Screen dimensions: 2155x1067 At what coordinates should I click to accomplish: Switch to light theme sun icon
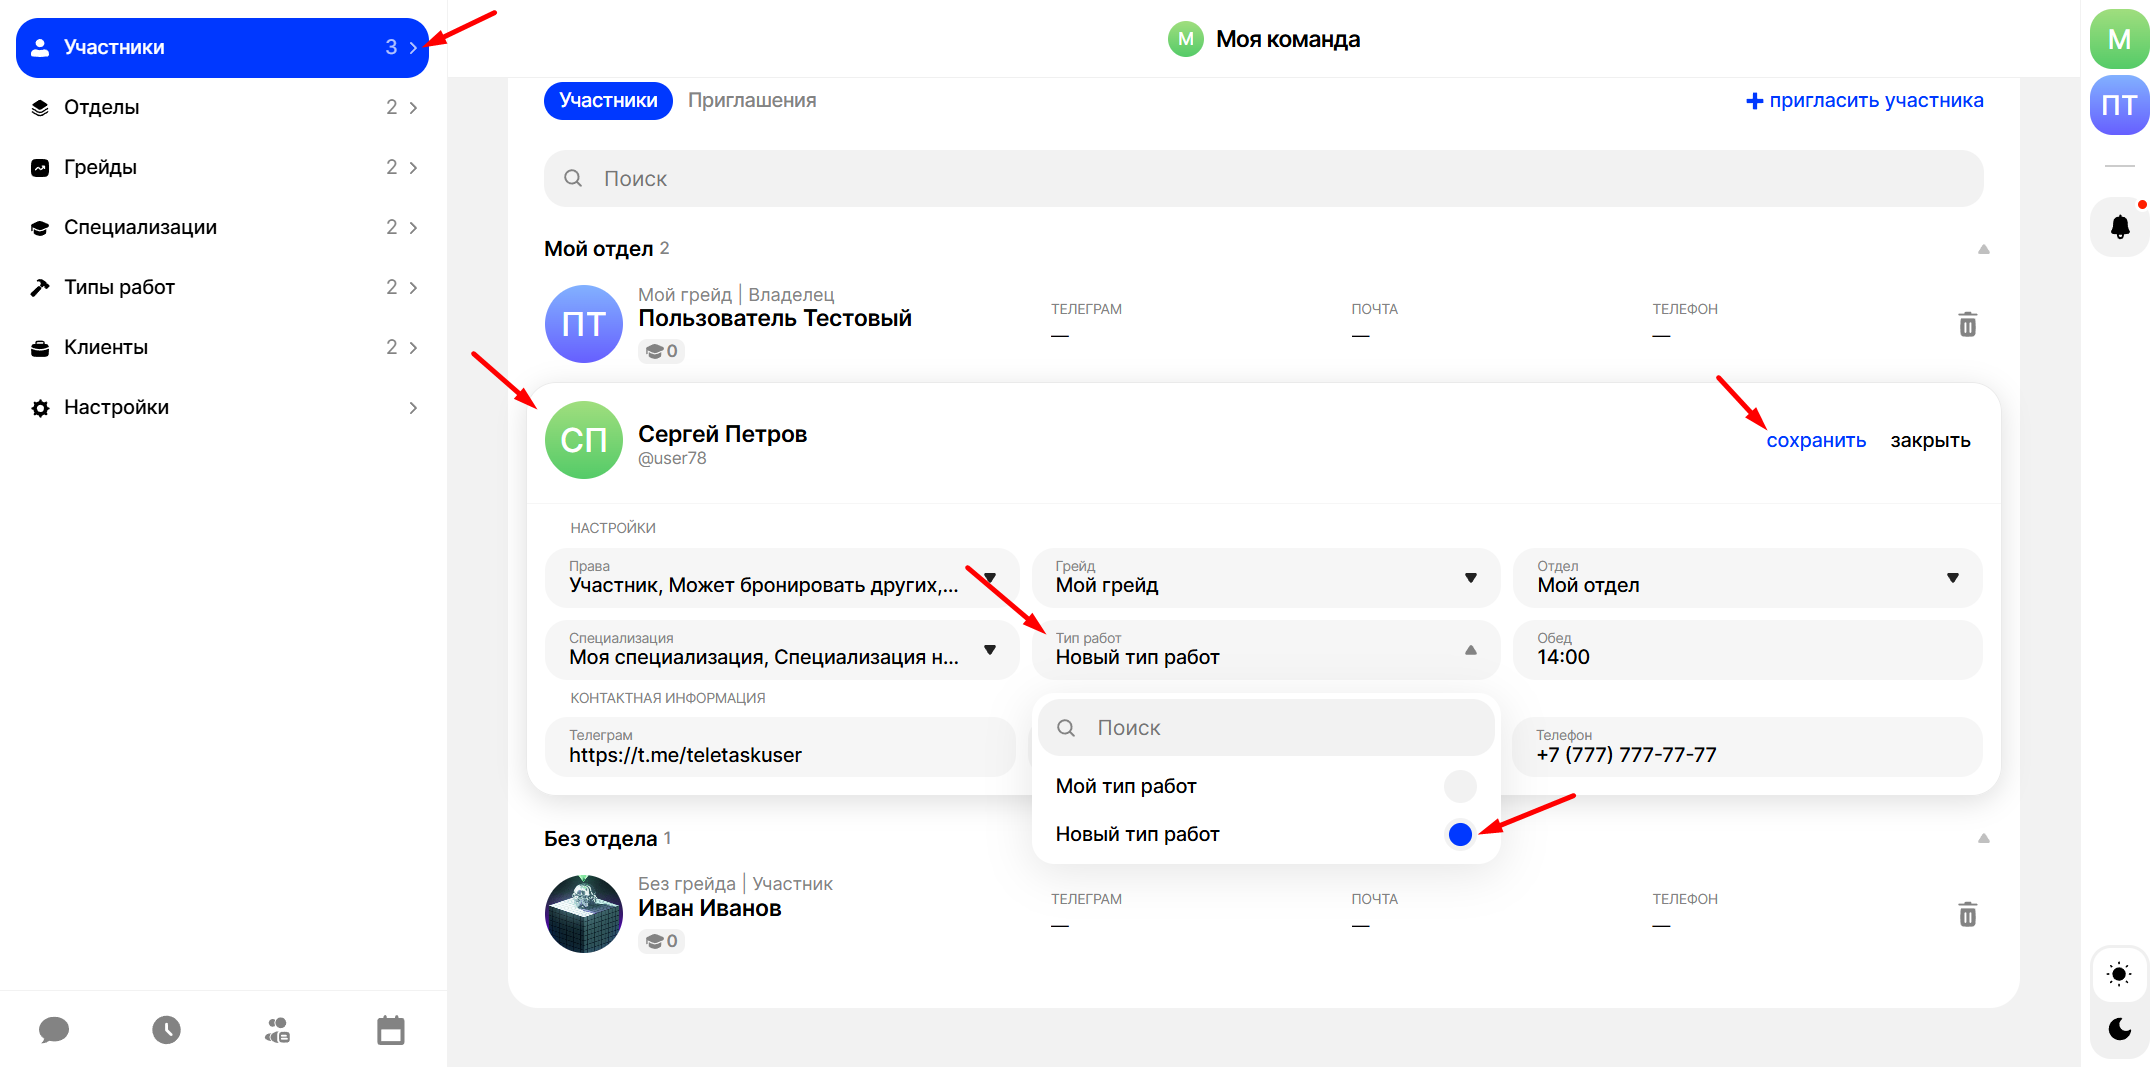(x=2119, y=974)
